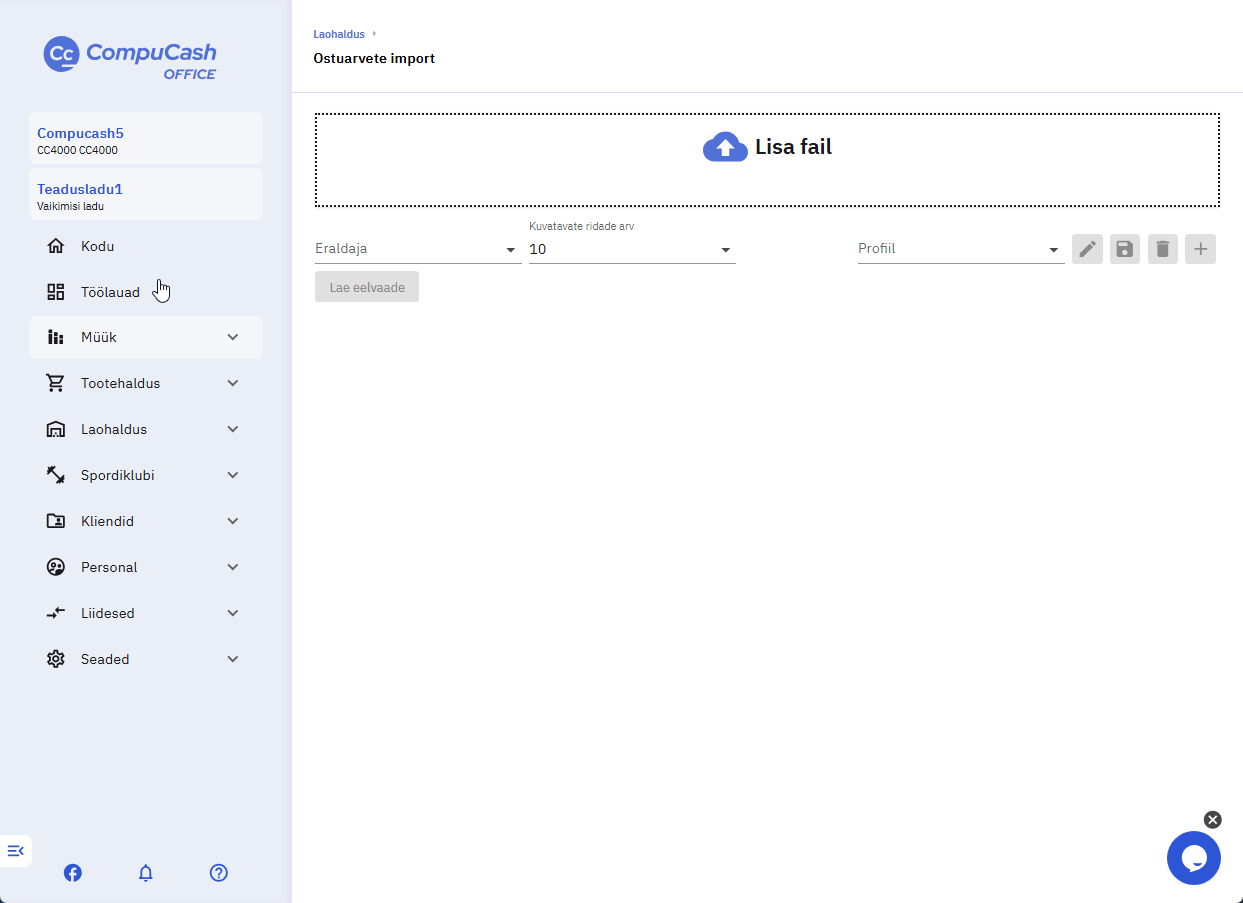Open the chat support bubble
Screen dimensions: 1243x903
tap(1194, 858)
